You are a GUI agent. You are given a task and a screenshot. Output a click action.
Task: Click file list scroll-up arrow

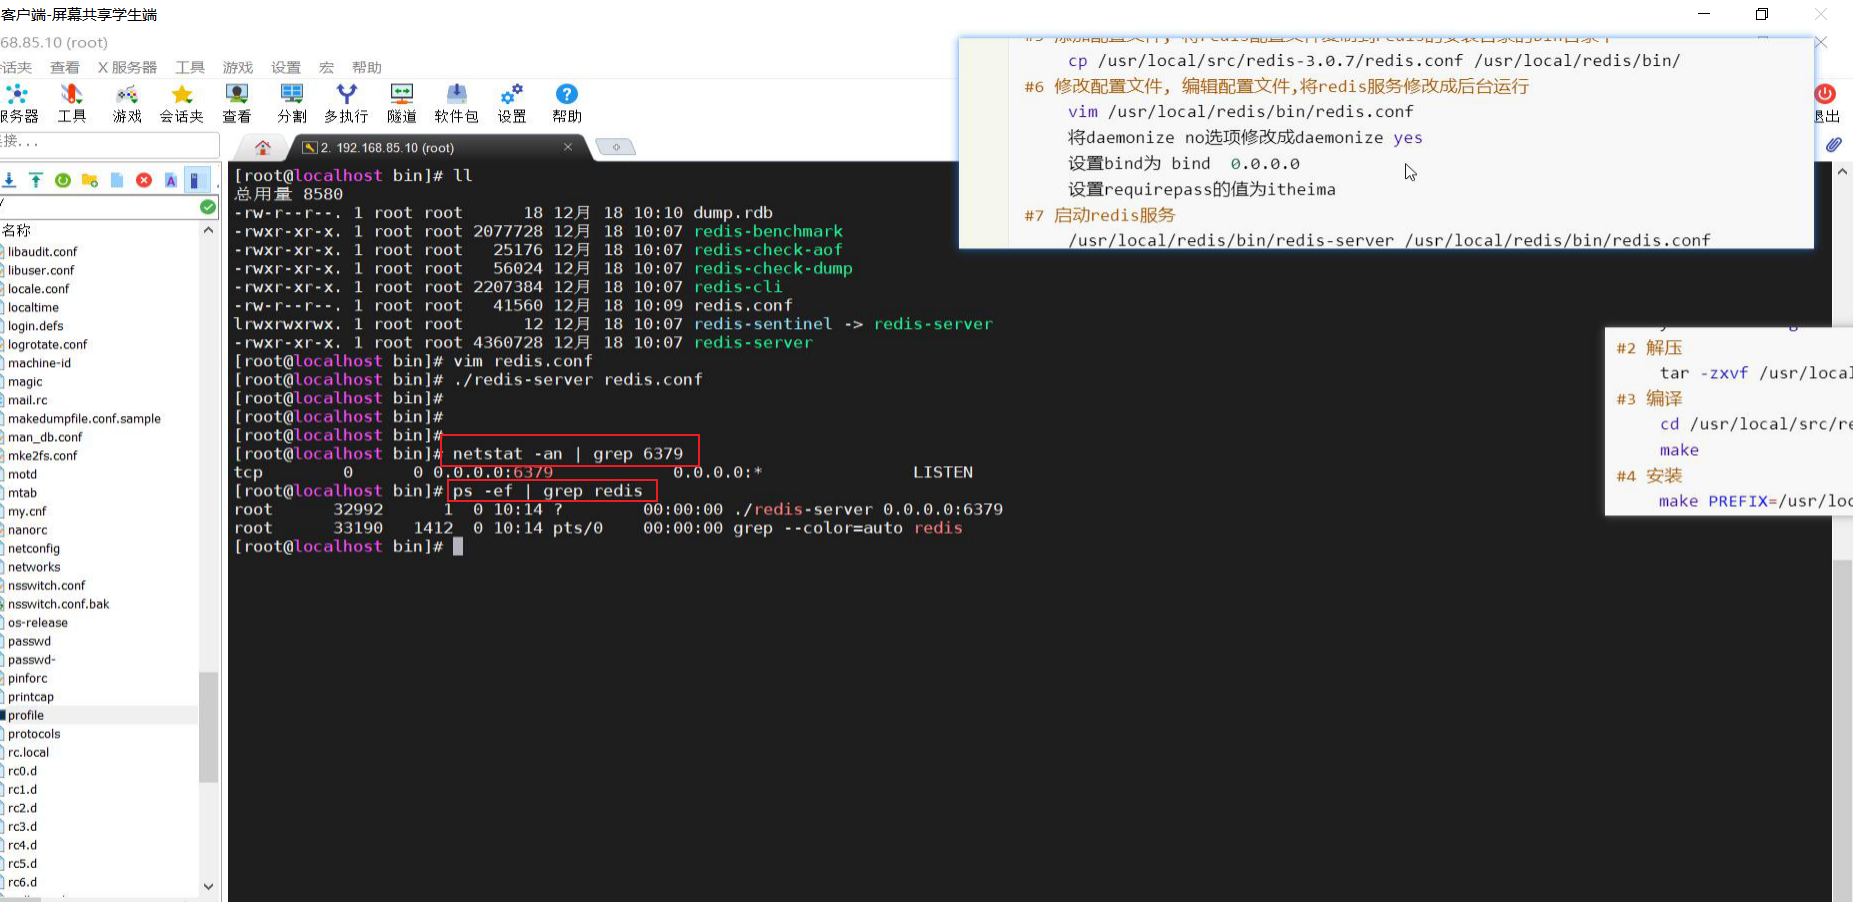click(208, 230)
